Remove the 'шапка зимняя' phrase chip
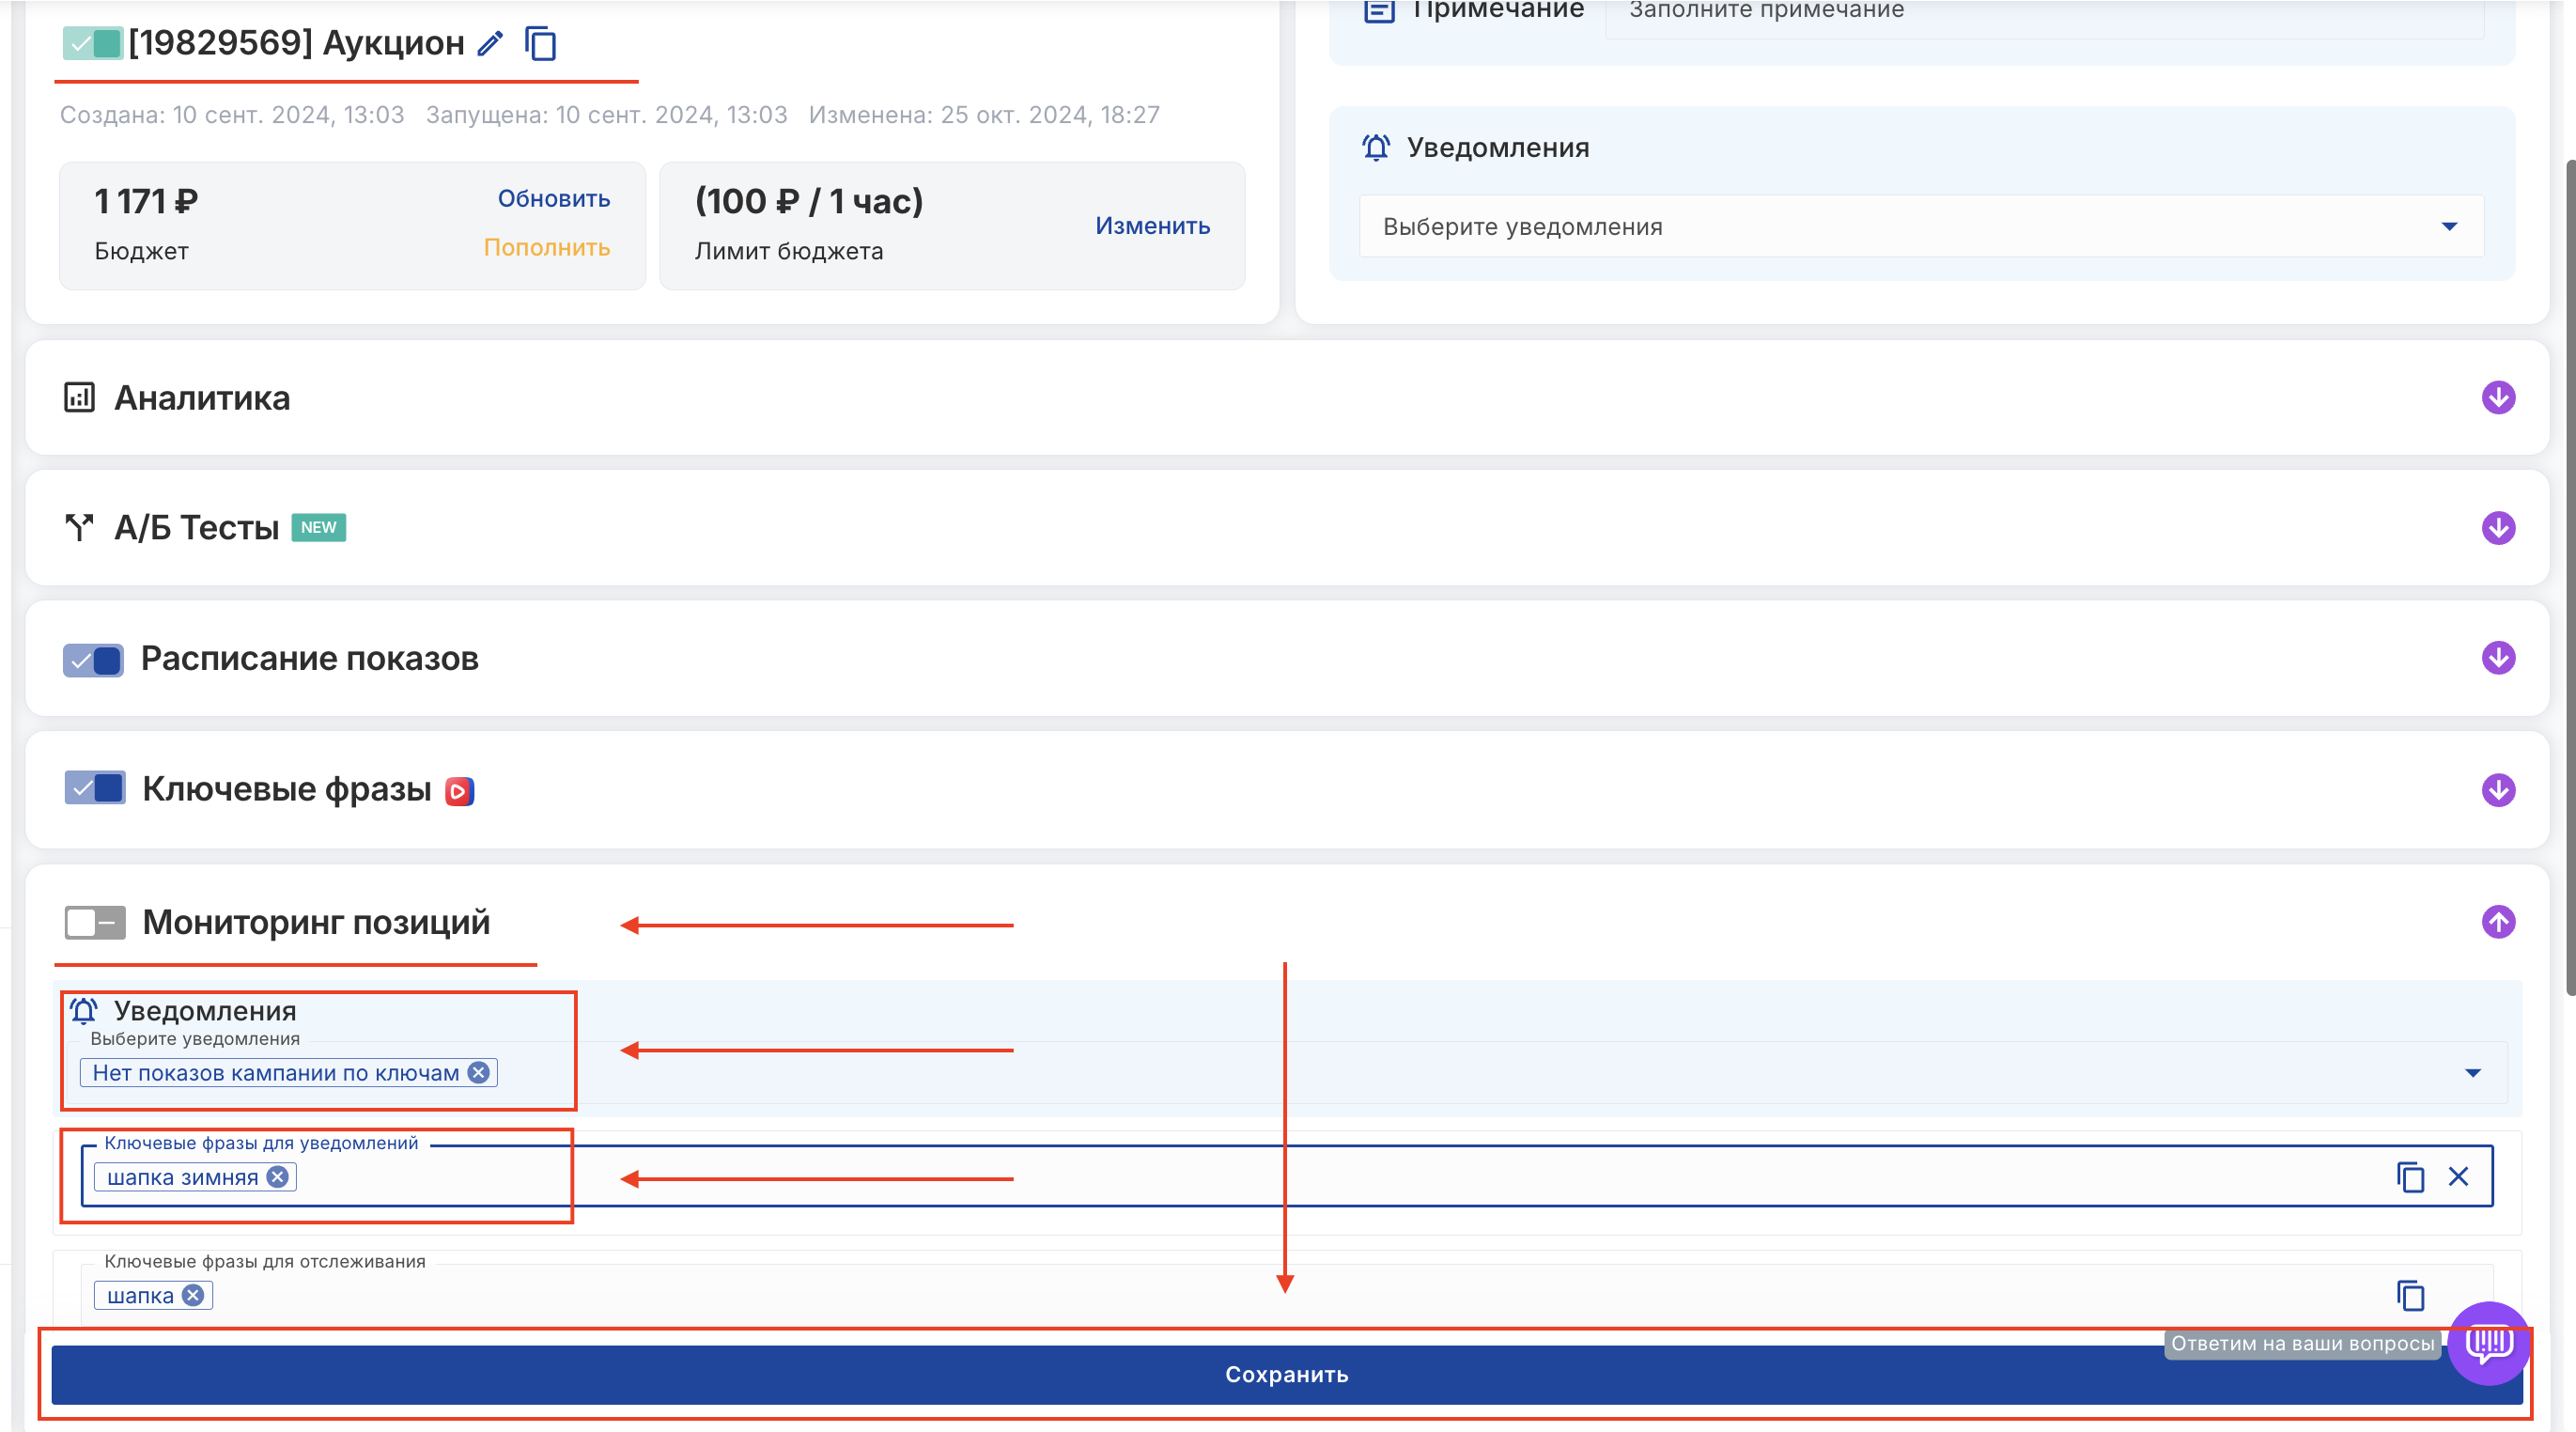The image size is (2576, 1432). click(x=278, y=1177)
